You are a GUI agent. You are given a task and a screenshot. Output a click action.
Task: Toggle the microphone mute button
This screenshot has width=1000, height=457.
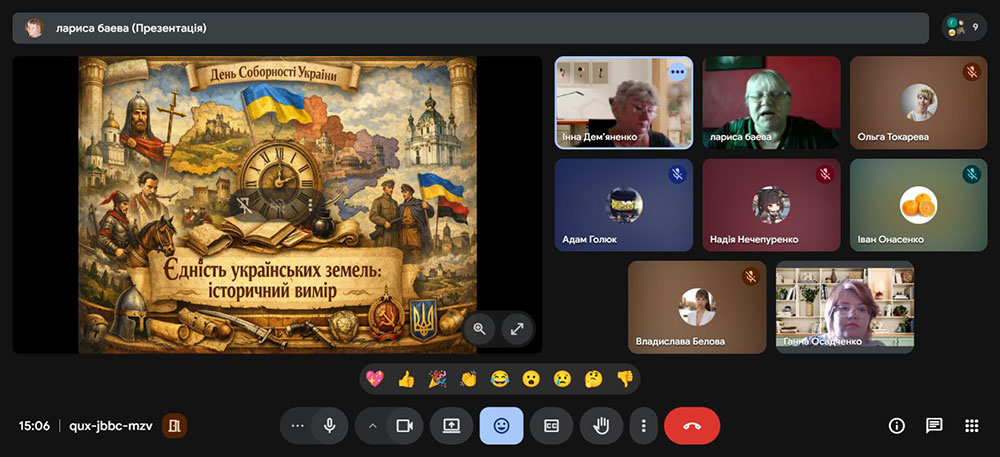(x=329, y=426)
